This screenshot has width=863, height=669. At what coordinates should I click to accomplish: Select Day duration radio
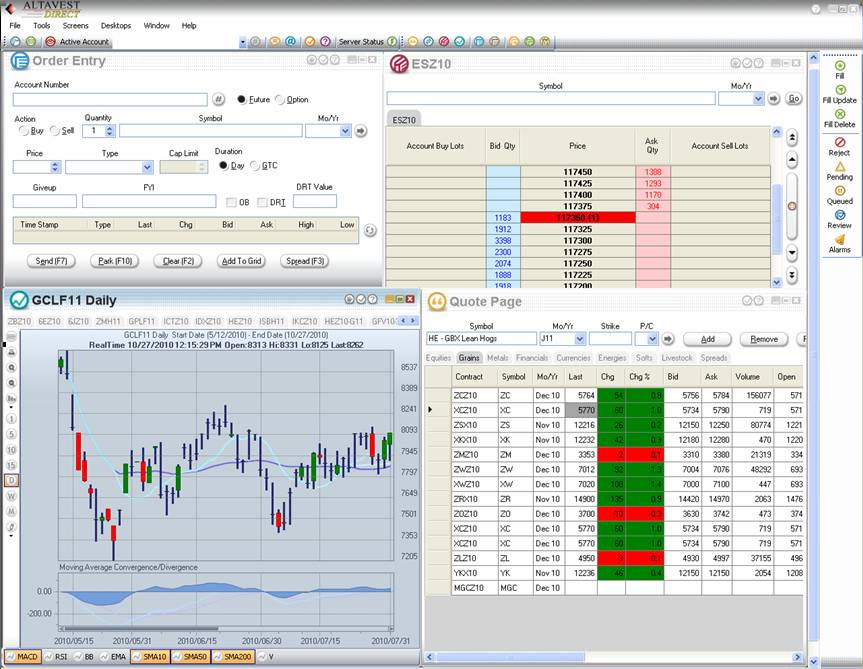[223, 165]
